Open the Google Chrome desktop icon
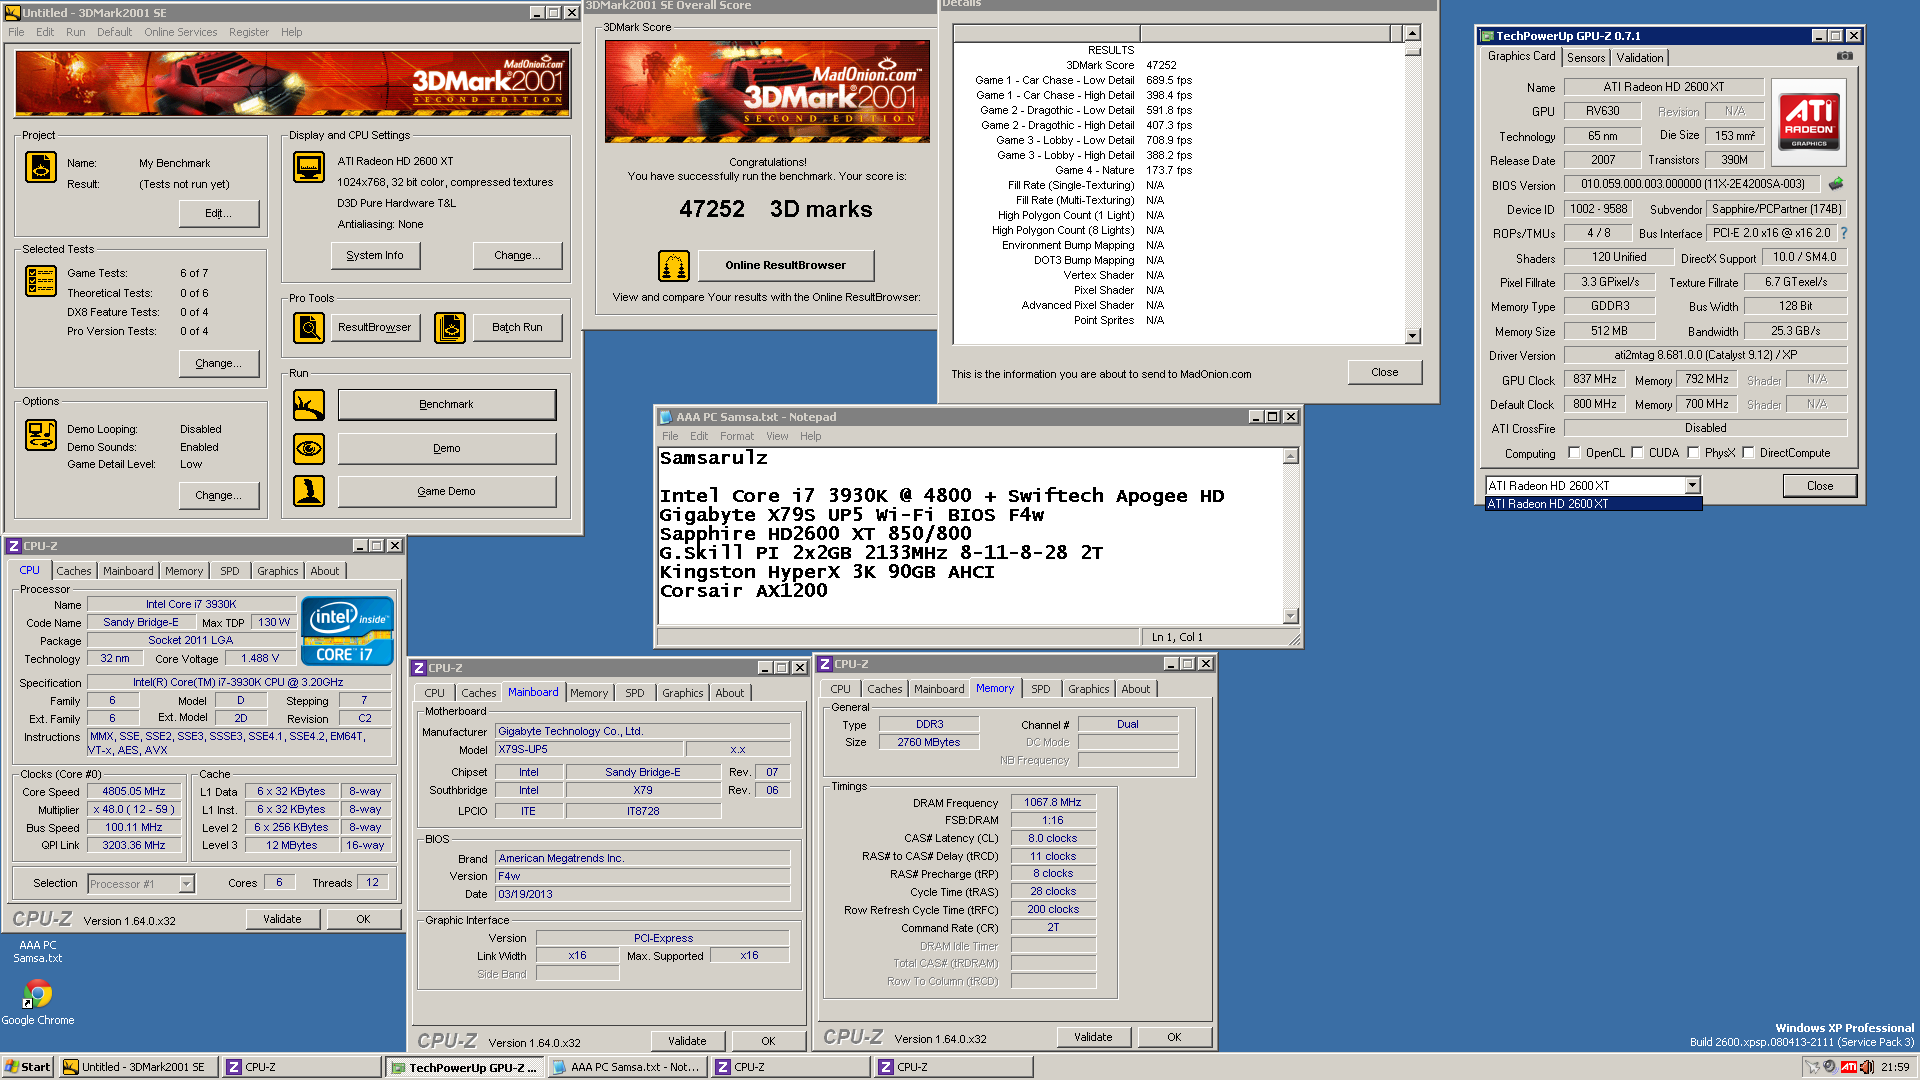Viewport: 1920px width, 1080px height. point(37,1000)
